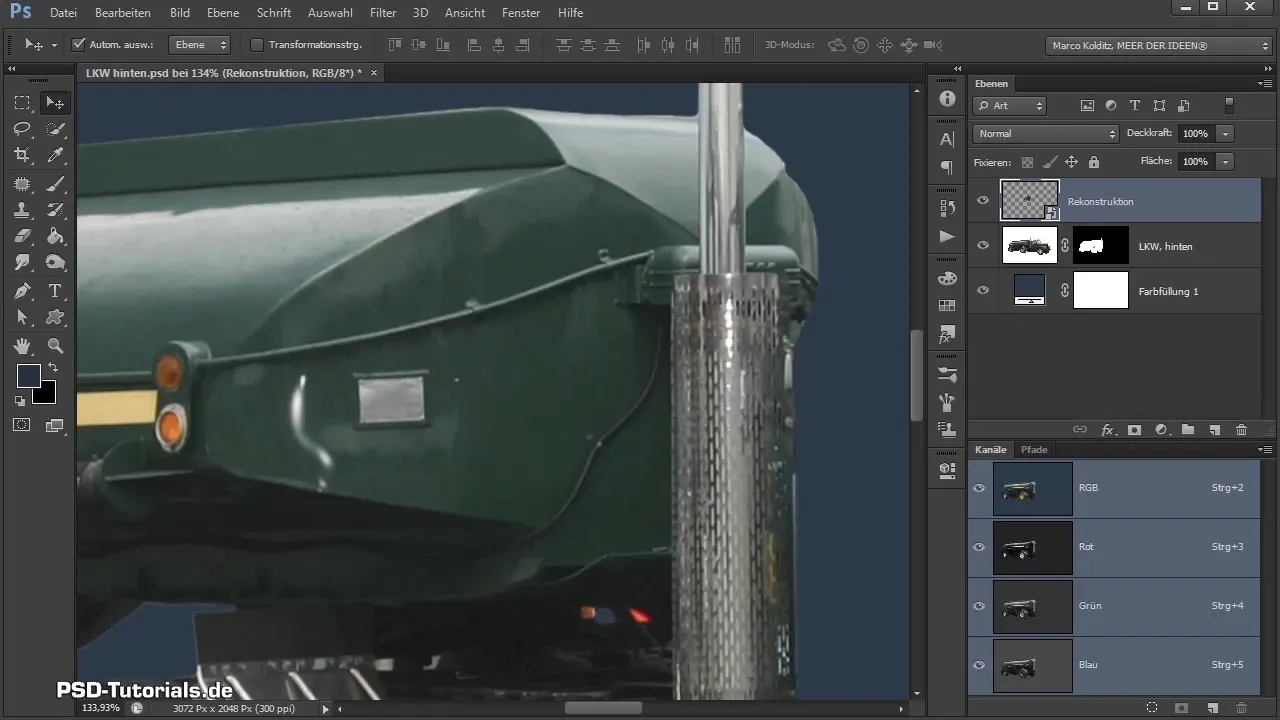Add a layer mask in Layers panel
This screenshot has height=720, width=1280.
(x=1134, y=430)
